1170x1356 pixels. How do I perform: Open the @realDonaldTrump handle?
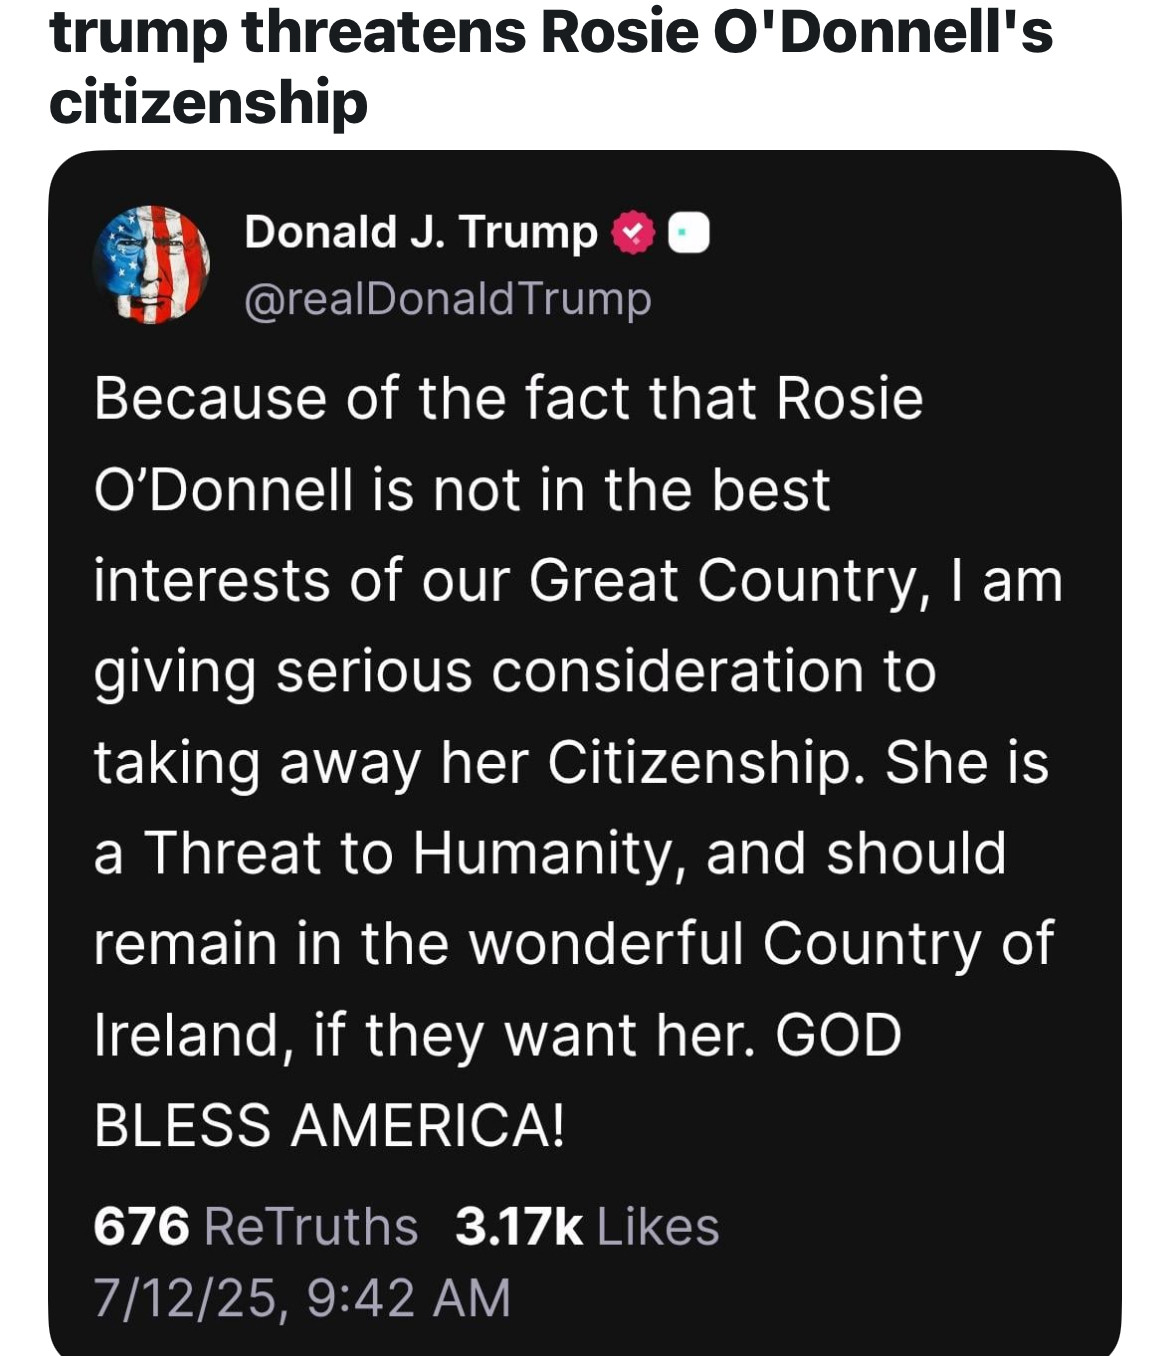[x=447, y=299]
